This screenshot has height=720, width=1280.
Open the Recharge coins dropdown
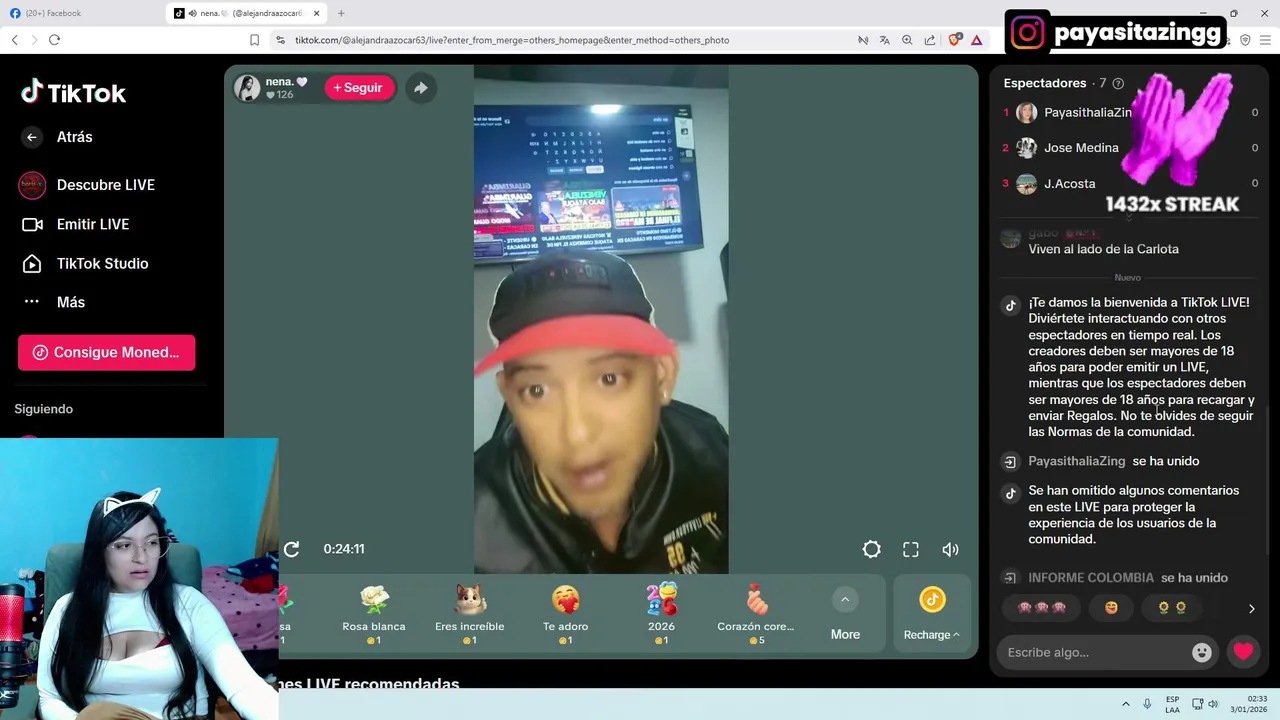point(932,613)
